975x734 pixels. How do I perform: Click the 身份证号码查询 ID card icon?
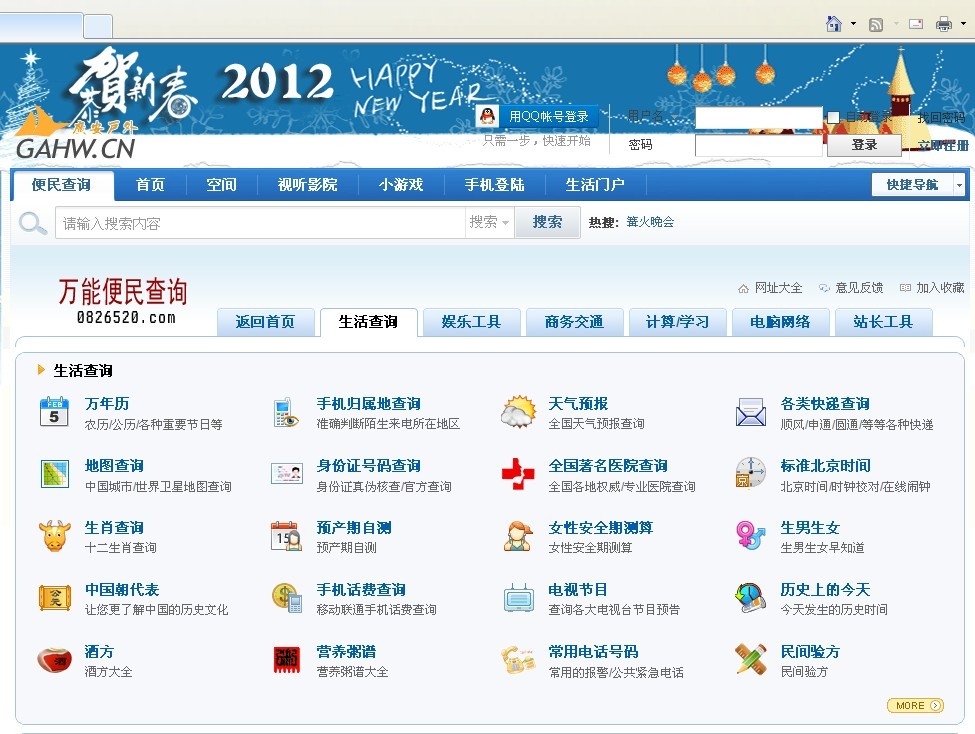coord(287,473)
